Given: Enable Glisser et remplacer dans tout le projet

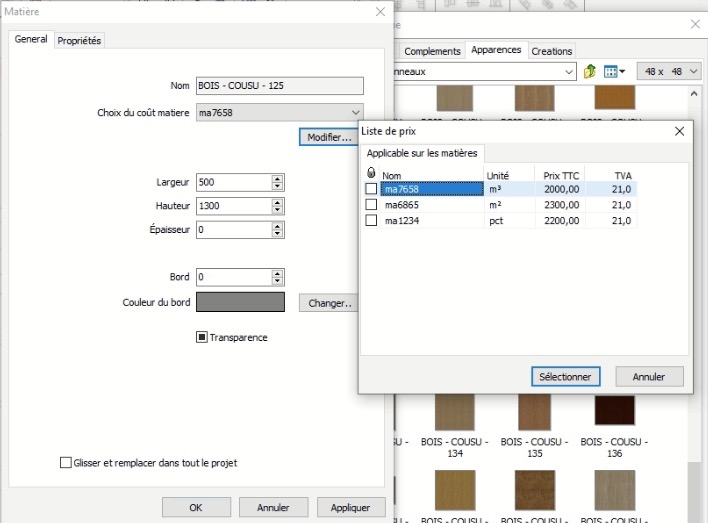Looking at the screenshot, I should click(x=66, y=463).
